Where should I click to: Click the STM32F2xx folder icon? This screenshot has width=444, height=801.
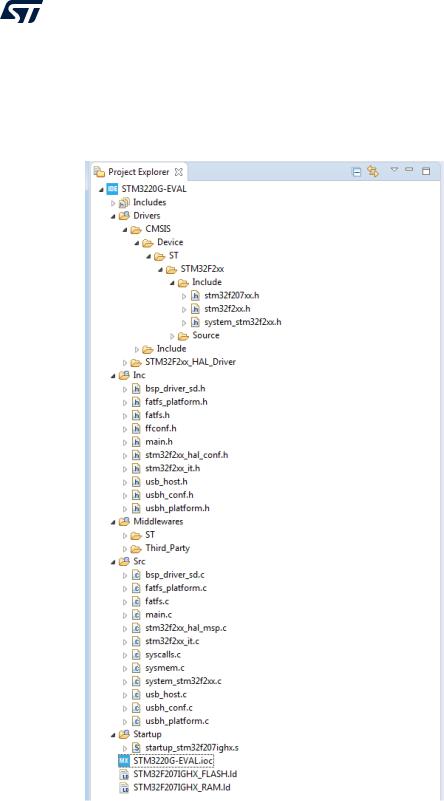click(x=171, y=269)
